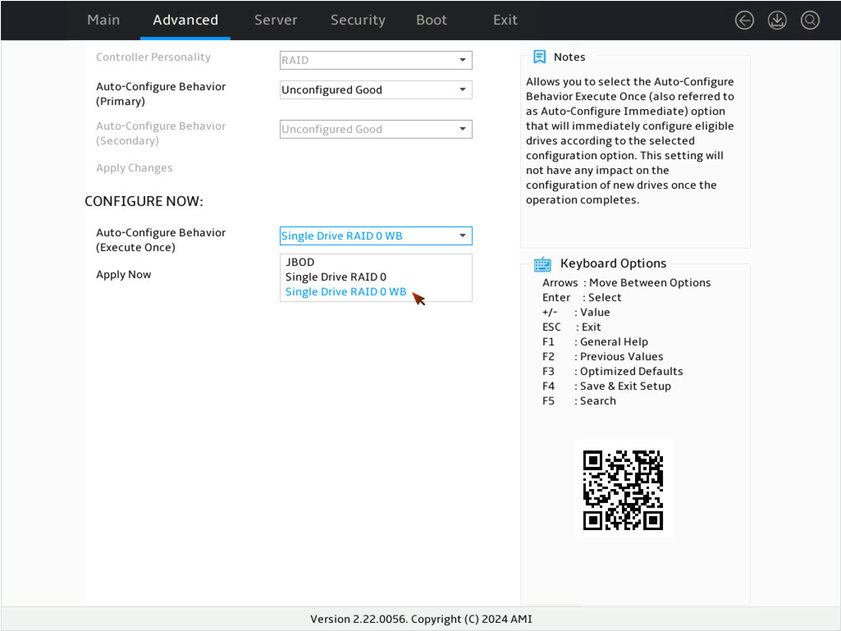Image resolution: width=841 pixels, height=631 pixels.
Task: Select Auto-Configure Behavior (Primary) label
Action: pyautogui.click(x=161, y=94)
